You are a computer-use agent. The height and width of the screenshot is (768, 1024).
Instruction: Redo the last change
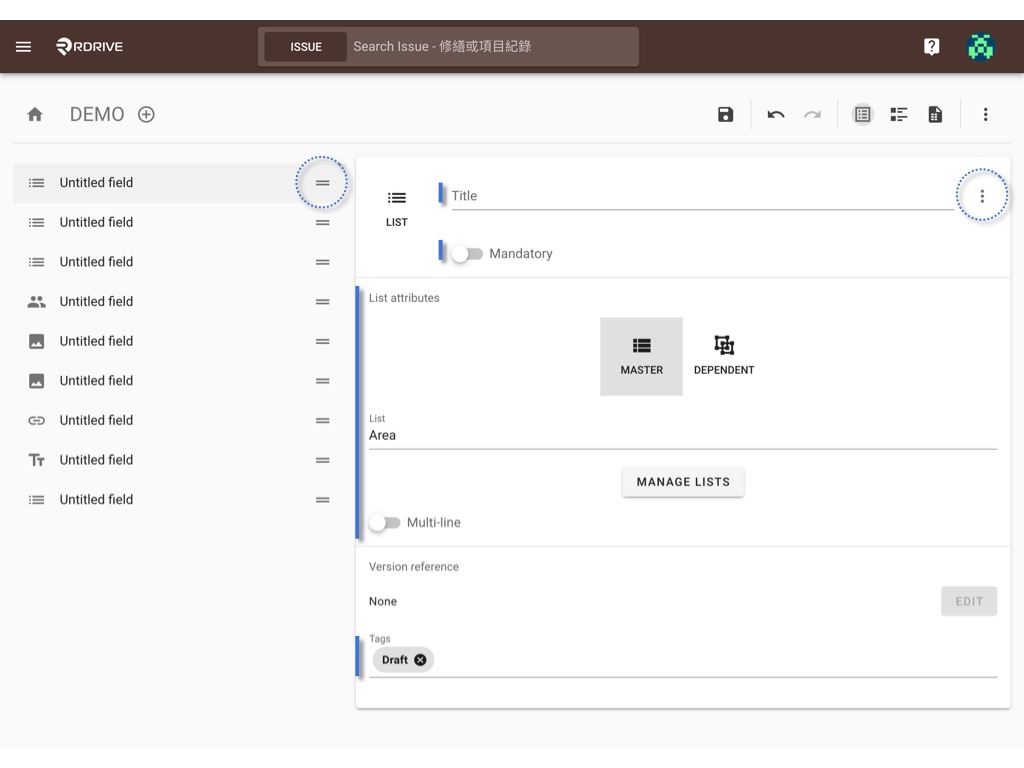(812, 114)
